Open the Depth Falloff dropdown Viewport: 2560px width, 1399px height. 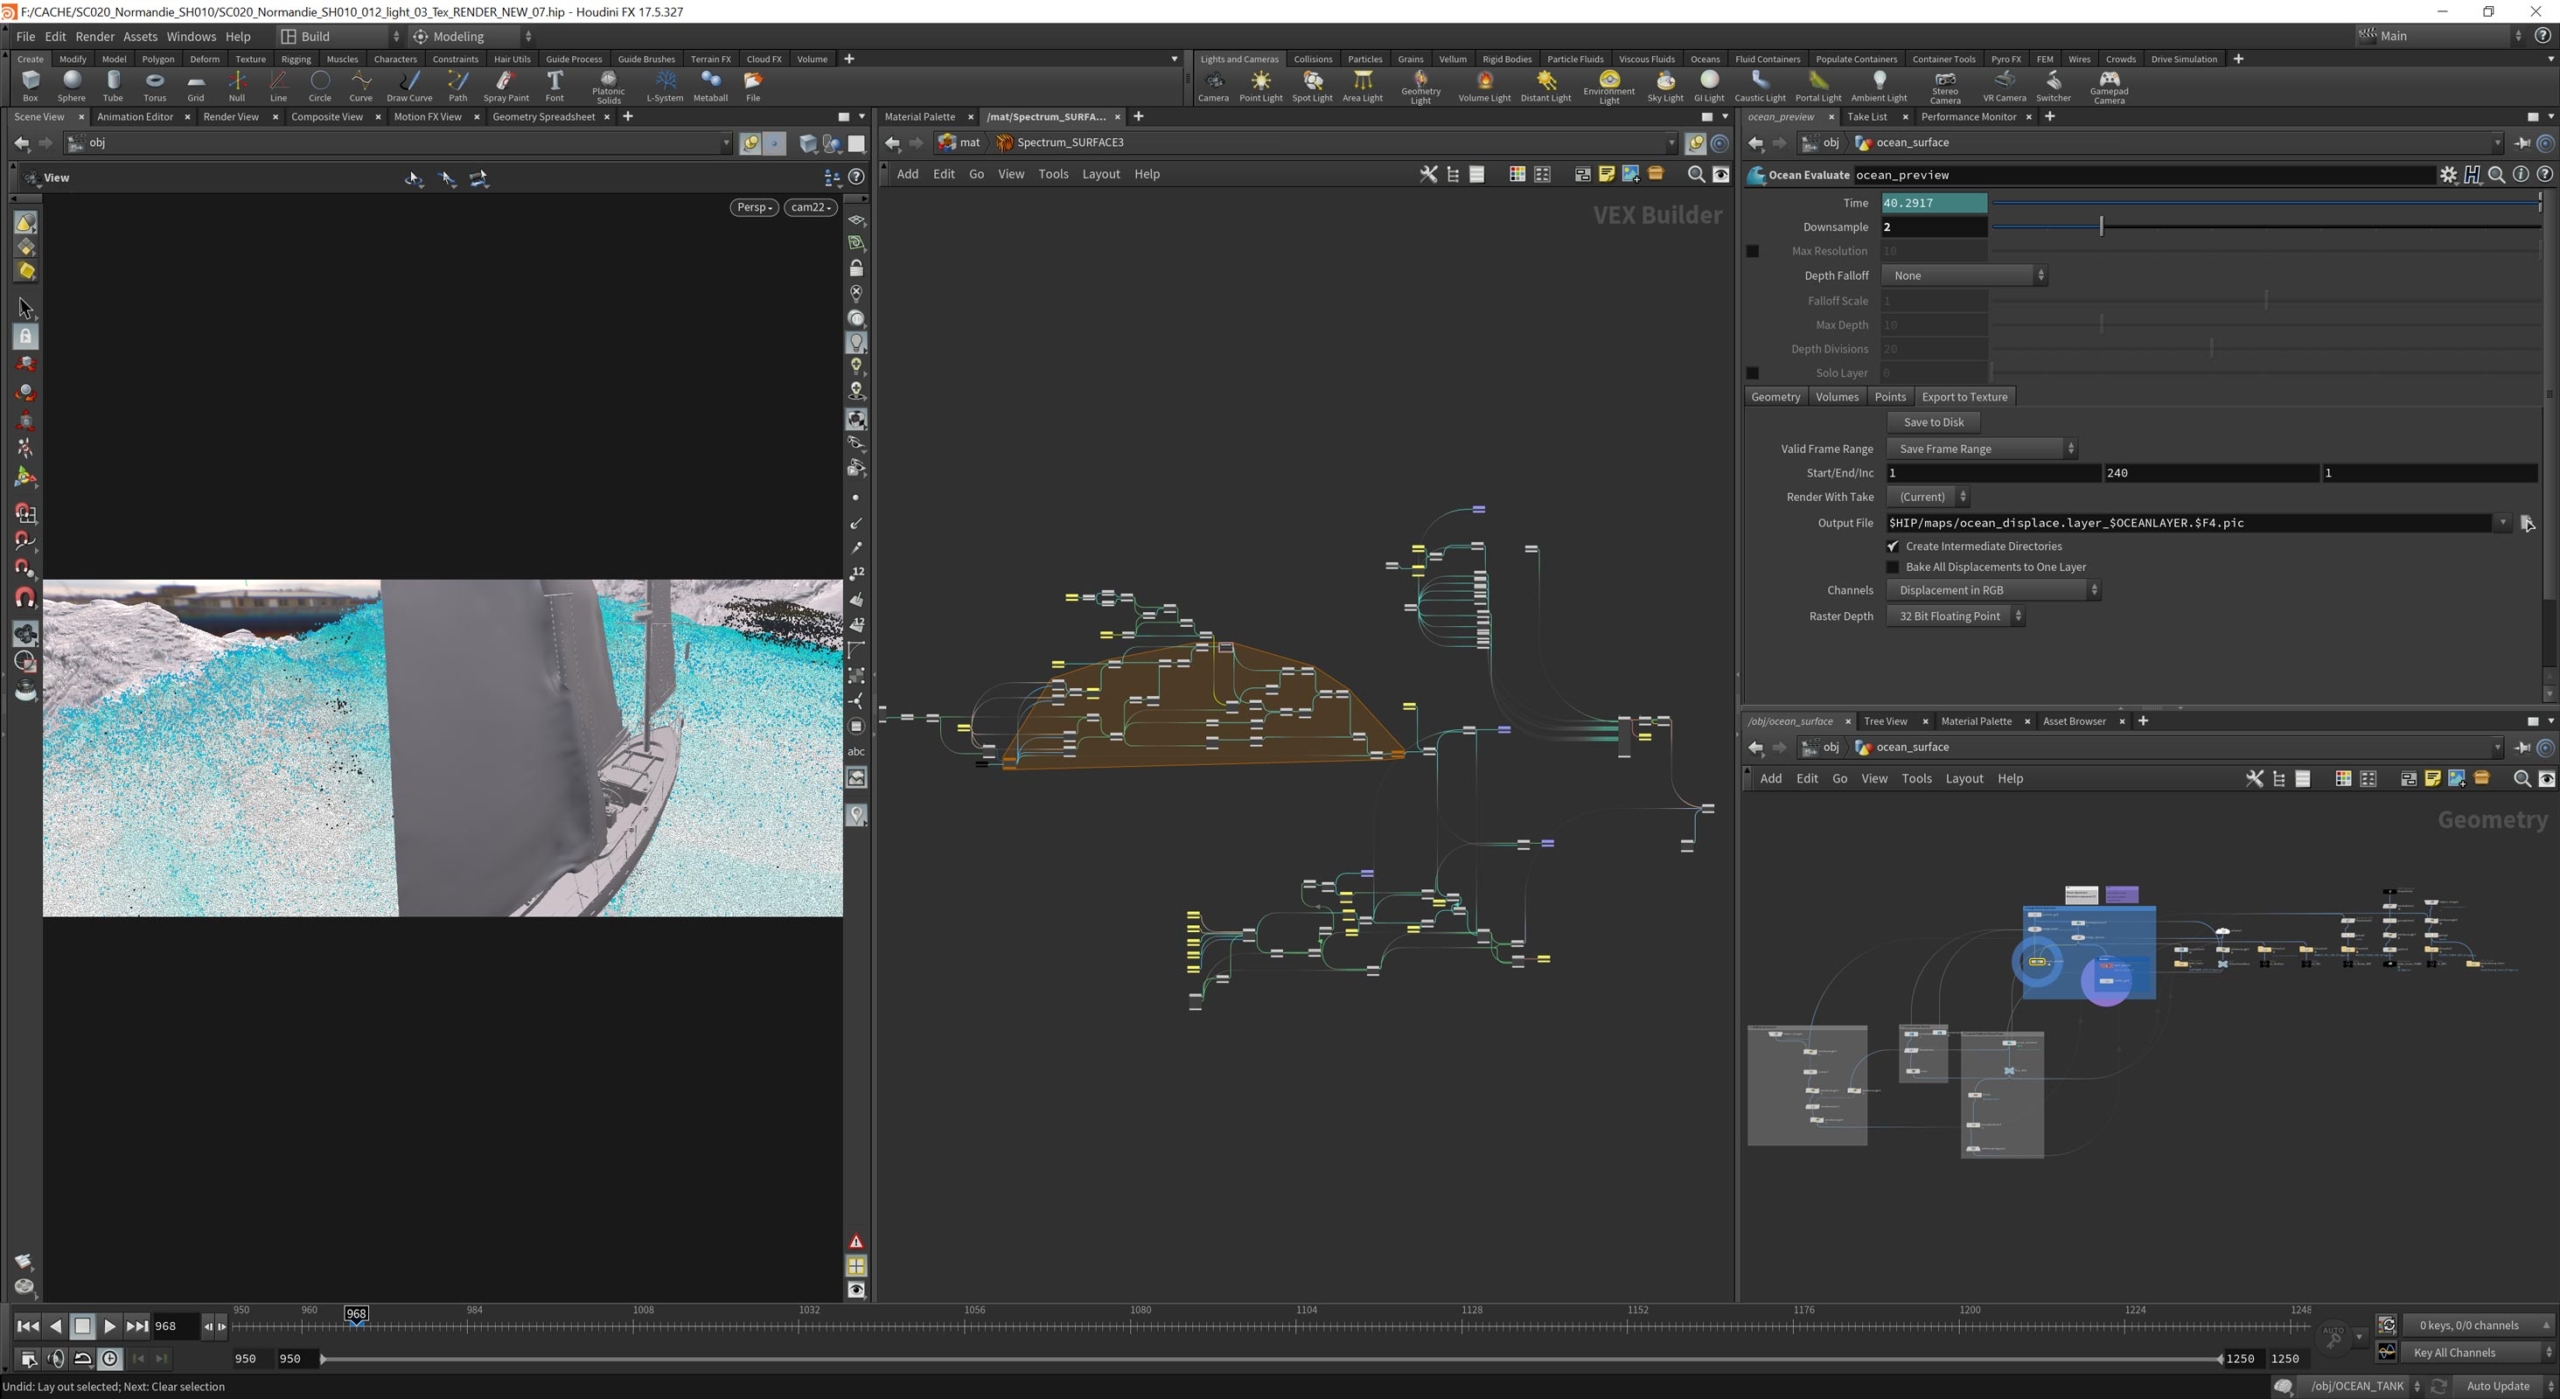click(x=1964, y=276)
